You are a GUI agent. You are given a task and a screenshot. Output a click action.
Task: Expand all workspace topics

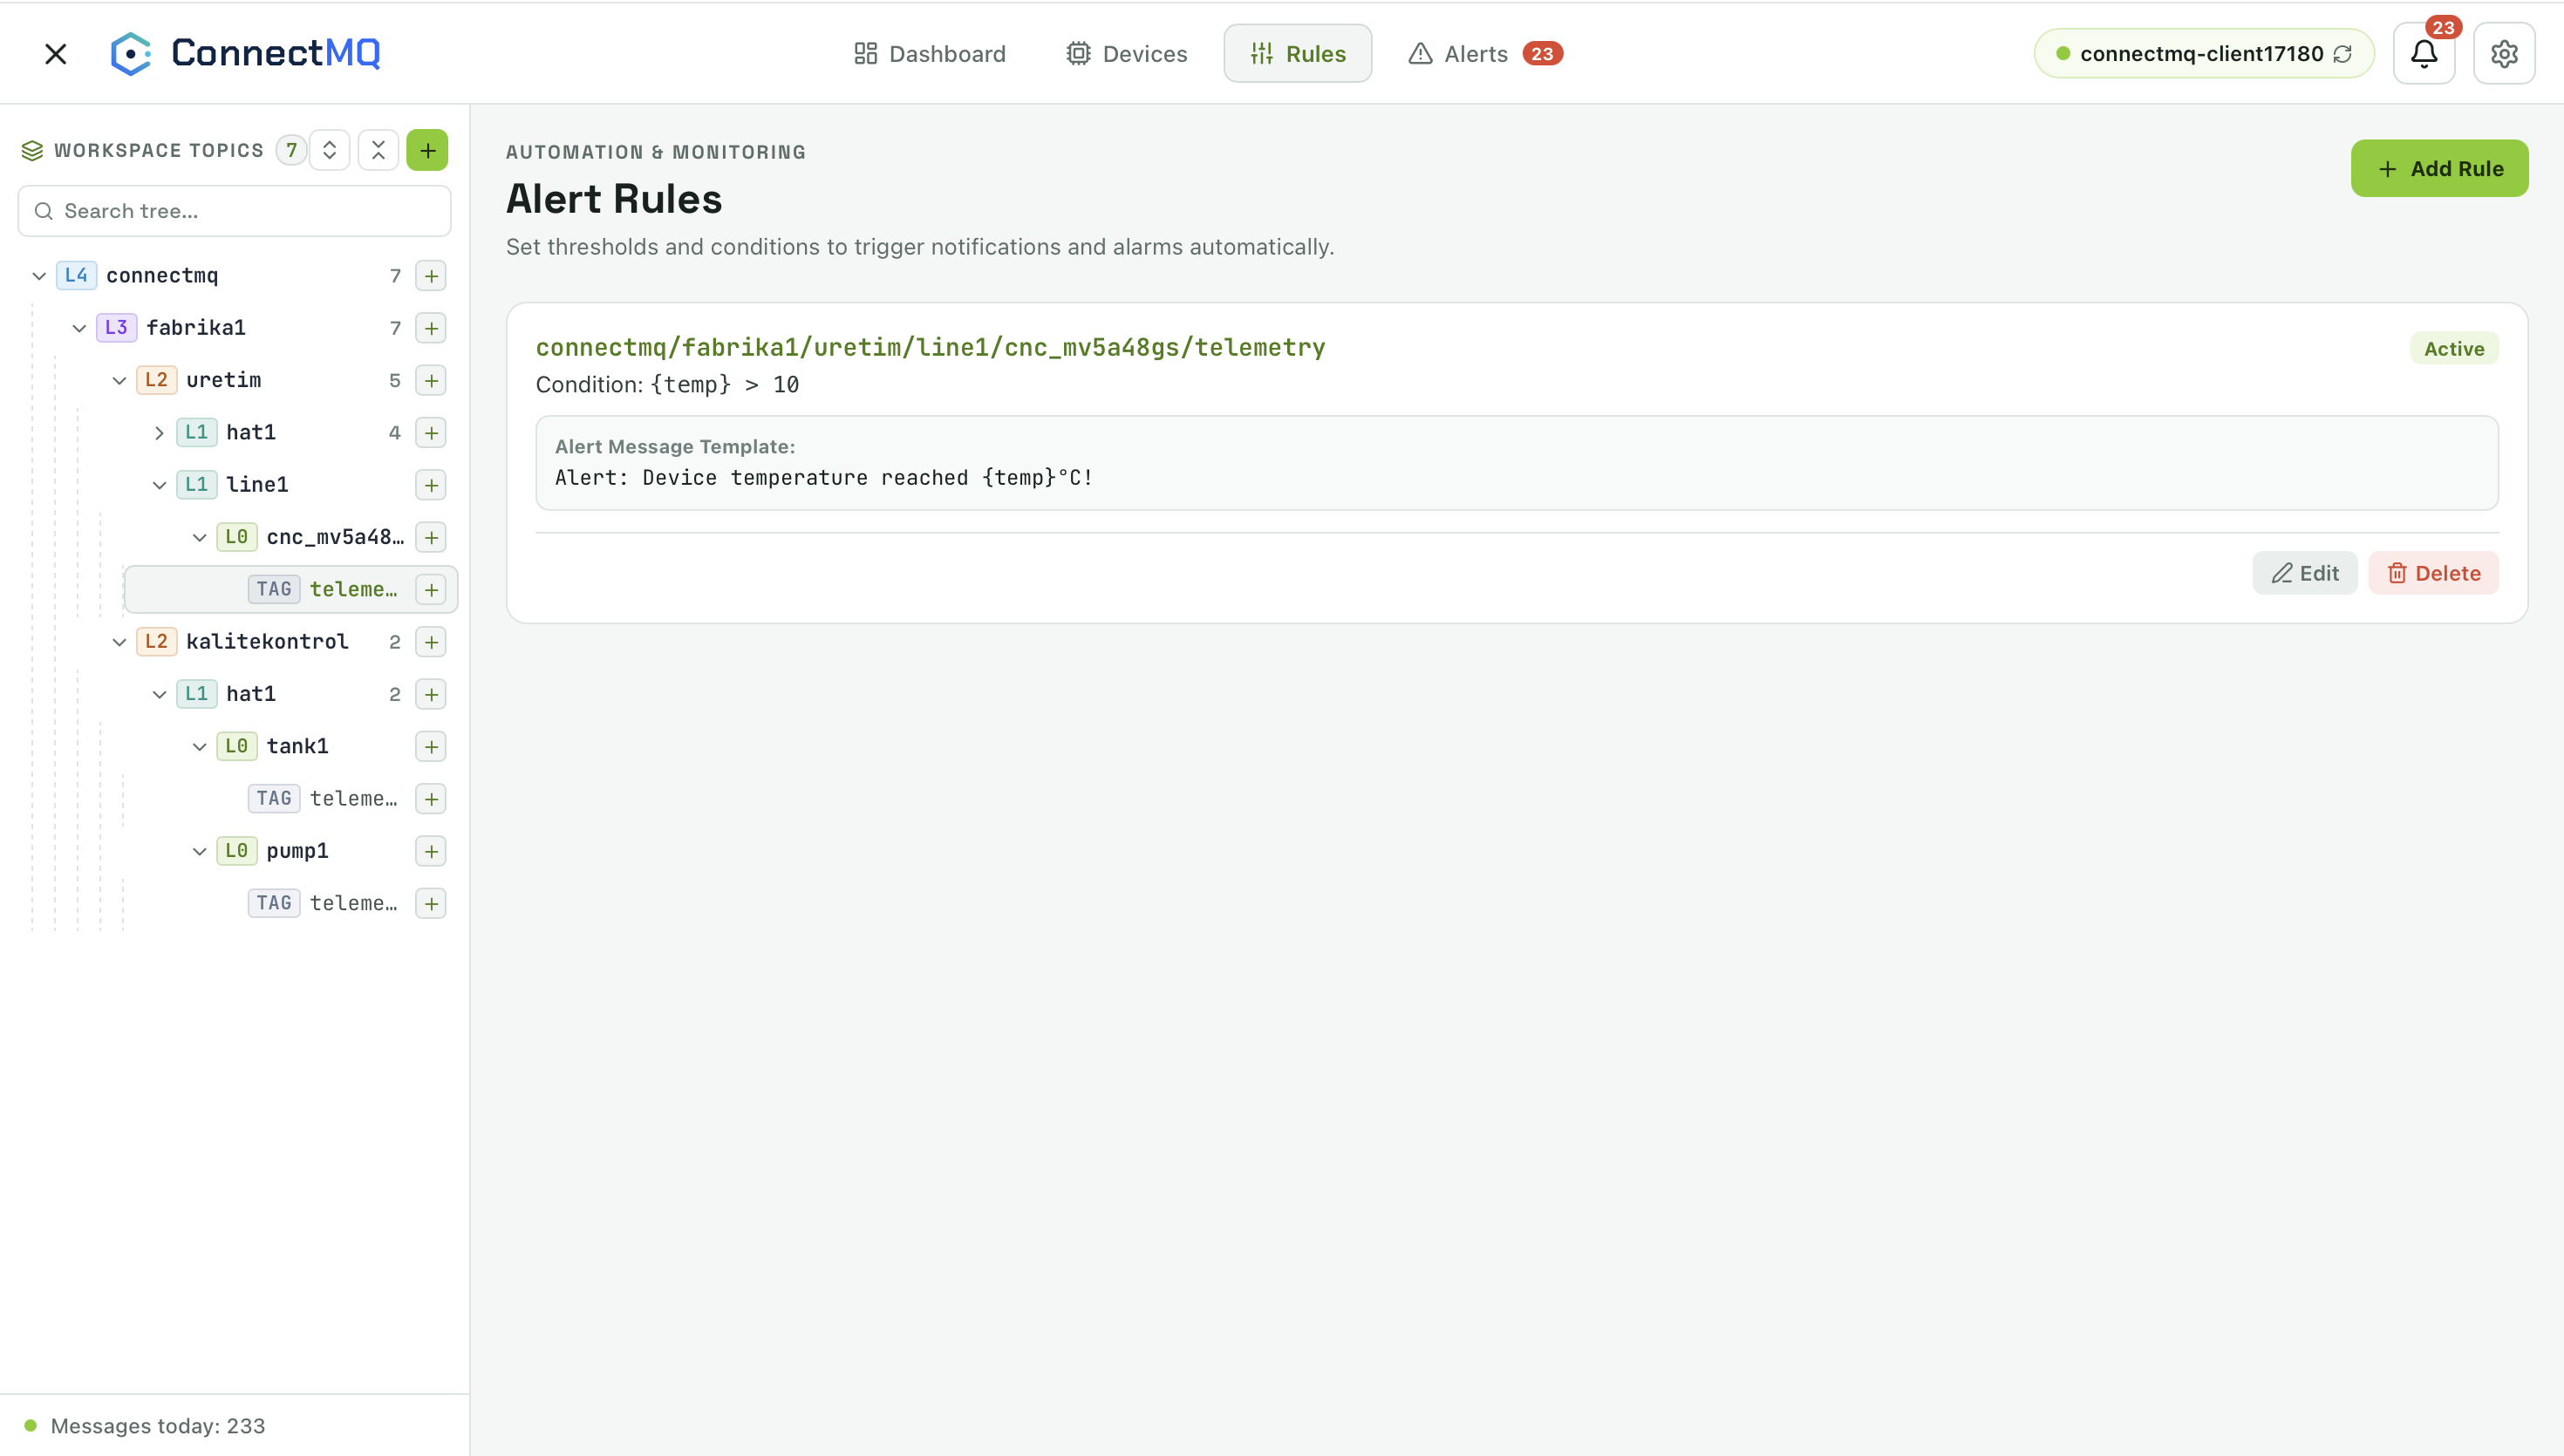(329, 150)
